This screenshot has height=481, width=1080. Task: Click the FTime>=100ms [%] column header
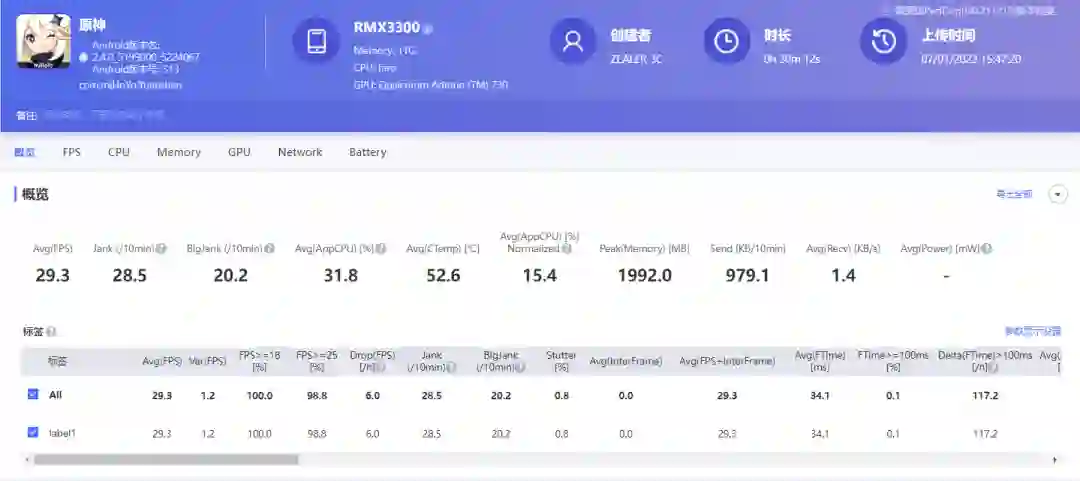click(893, 361)
